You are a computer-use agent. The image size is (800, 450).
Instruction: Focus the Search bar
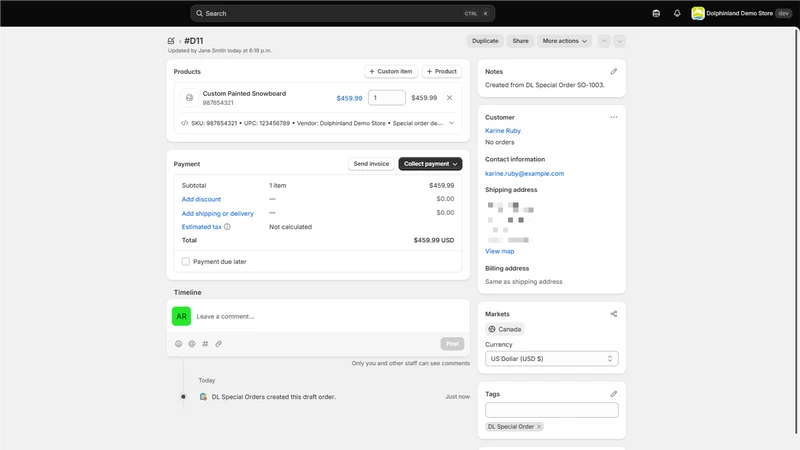tap(342, 14)
